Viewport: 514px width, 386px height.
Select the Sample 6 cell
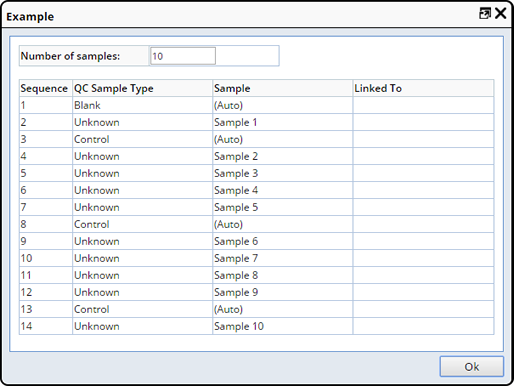(x=283, y=241)
